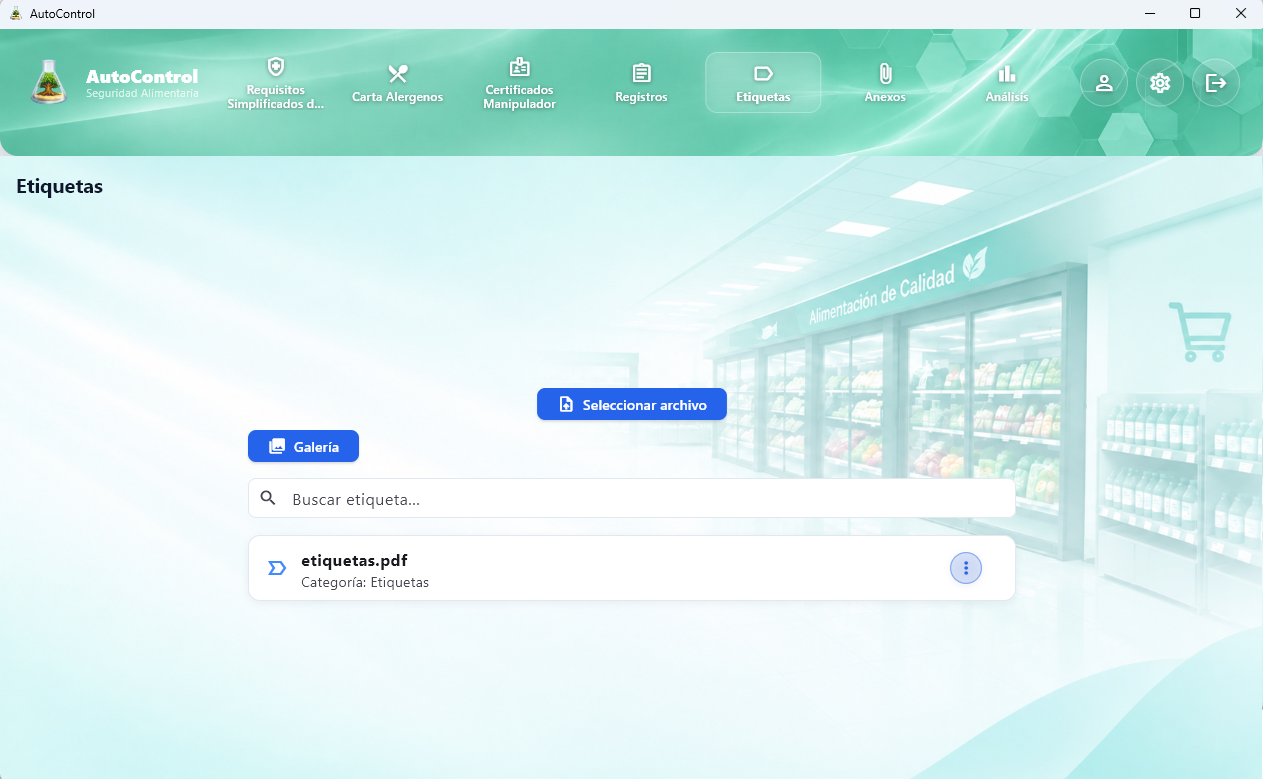The width and height of the screenshot is (1263, 779).
Task: Open user profile icon
Action: point(1104,83)
